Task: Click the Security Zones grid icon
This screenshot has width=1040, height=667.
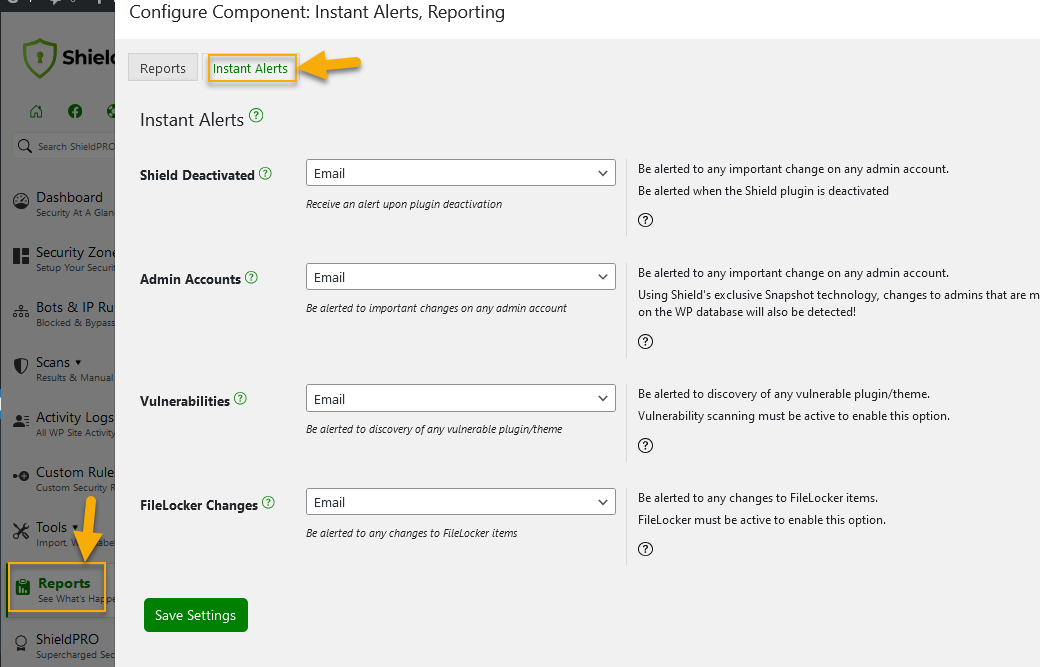Action: (21, 256)
